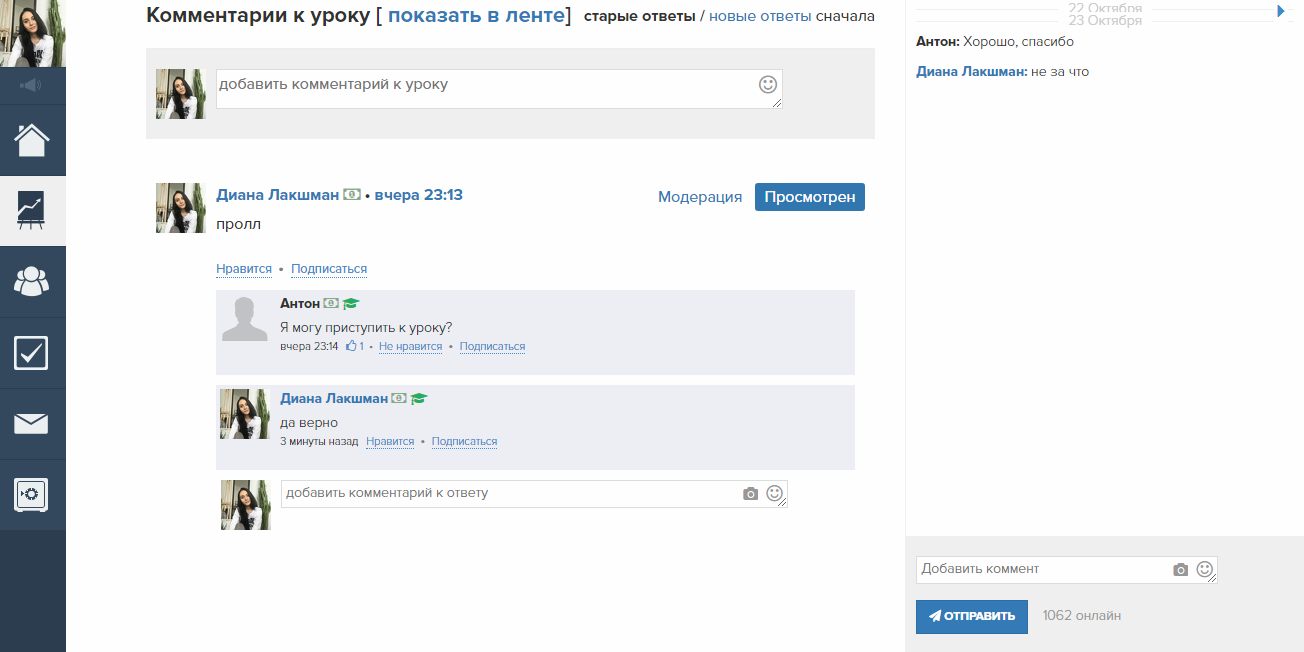This screenshot has width=1304, height=652.
Task: Toggle the speaker sound icon in the sidebar
Action: coord(32,85)
